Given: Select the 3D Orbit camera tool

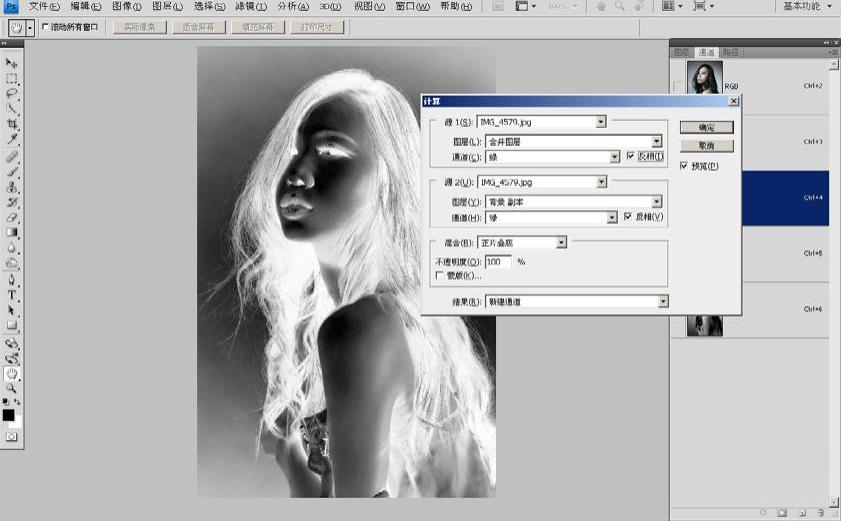Looking at the screenshot, I should click(x=11, y=358).
